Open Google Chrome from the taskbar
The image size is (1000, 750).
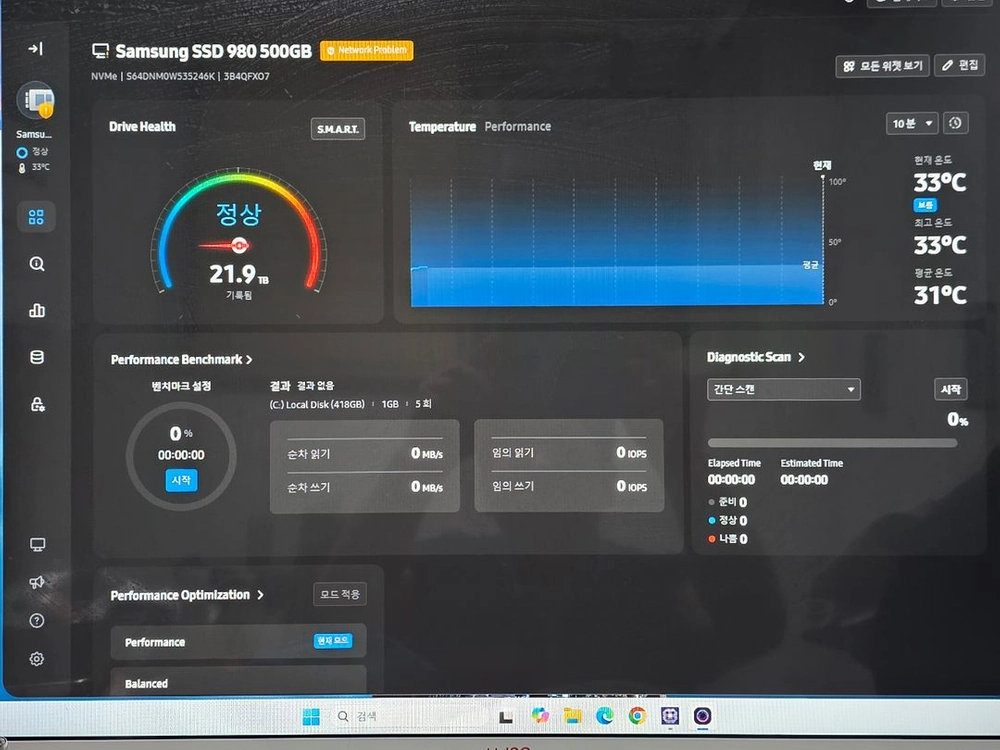(x=637, y=716)
